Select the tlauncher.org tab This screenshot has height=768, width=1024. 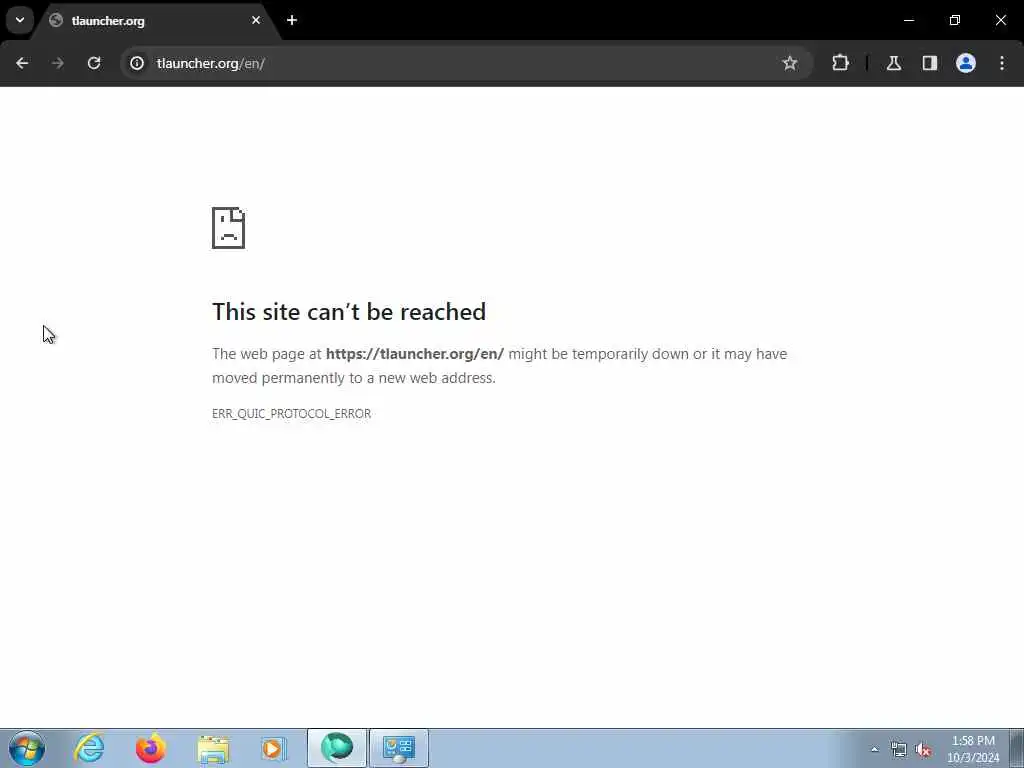(x=155, y=20)
